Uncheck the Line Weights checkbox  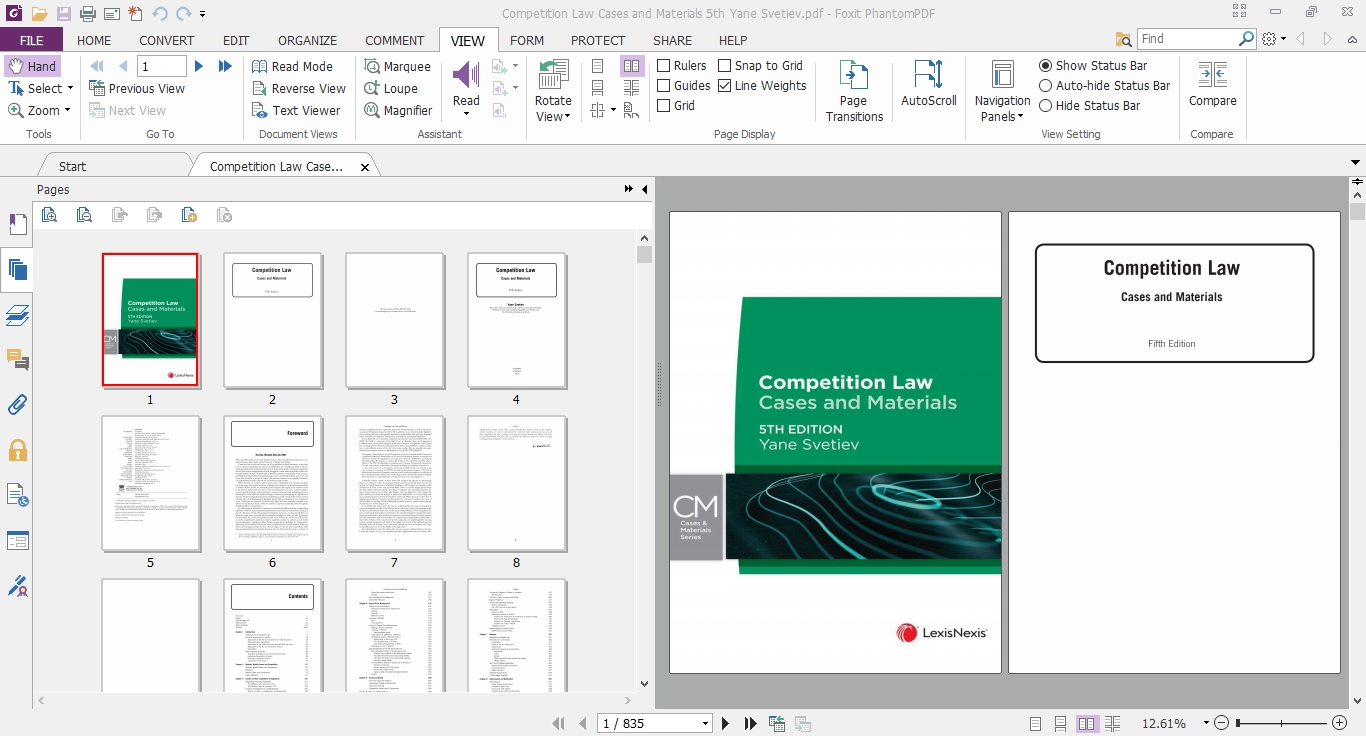click(x=725, y=86)
